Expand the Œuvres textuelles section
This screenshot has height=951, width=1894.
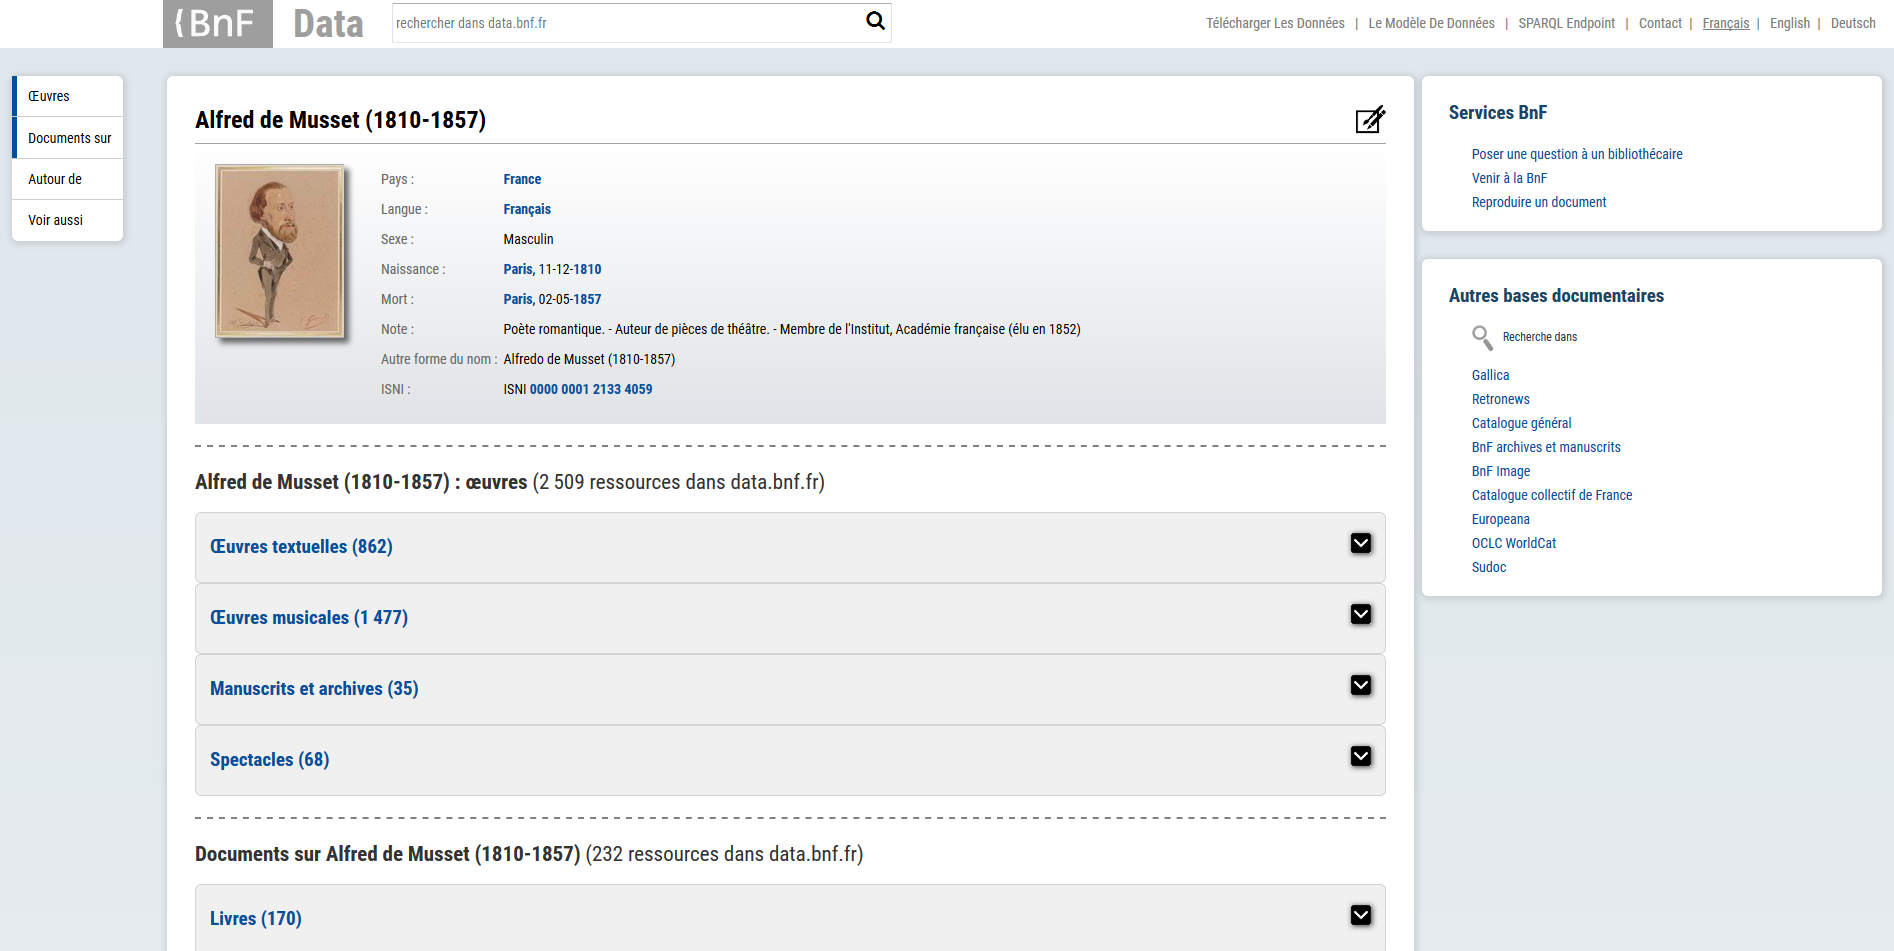pyautogui.click(x=1360, y=543)
